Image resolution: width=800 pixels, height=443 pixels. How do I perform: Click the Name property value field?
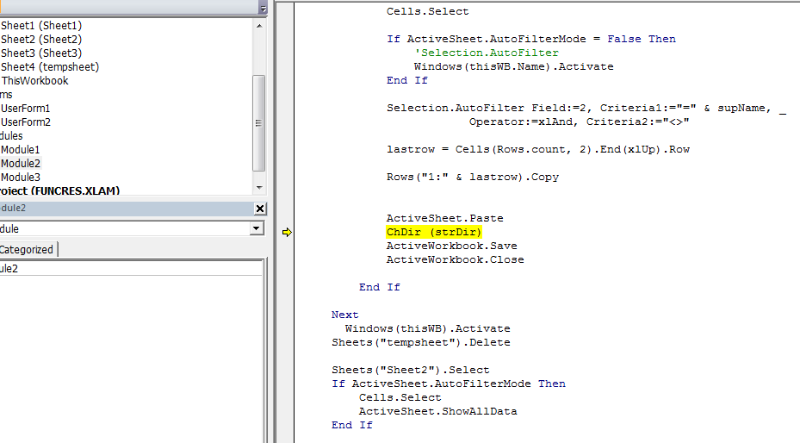tap(130, 268)
